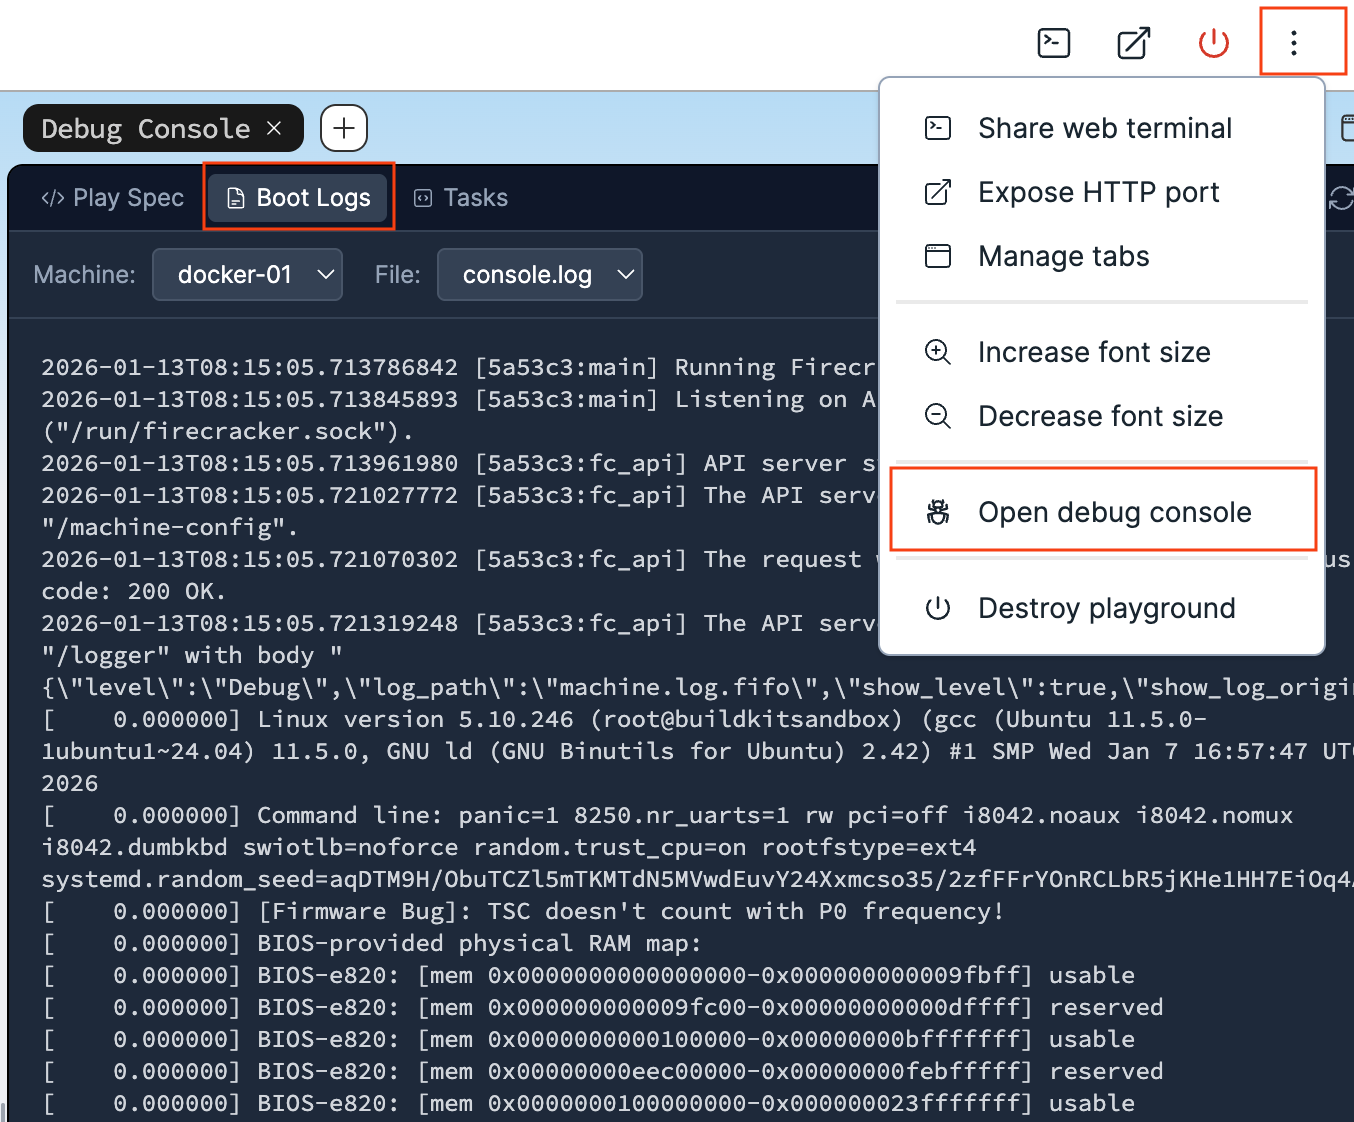1354x1122 pixels.
Task: Click the red power icon in toolbar
Action: pyautogui.click(x=1213, y=43)
